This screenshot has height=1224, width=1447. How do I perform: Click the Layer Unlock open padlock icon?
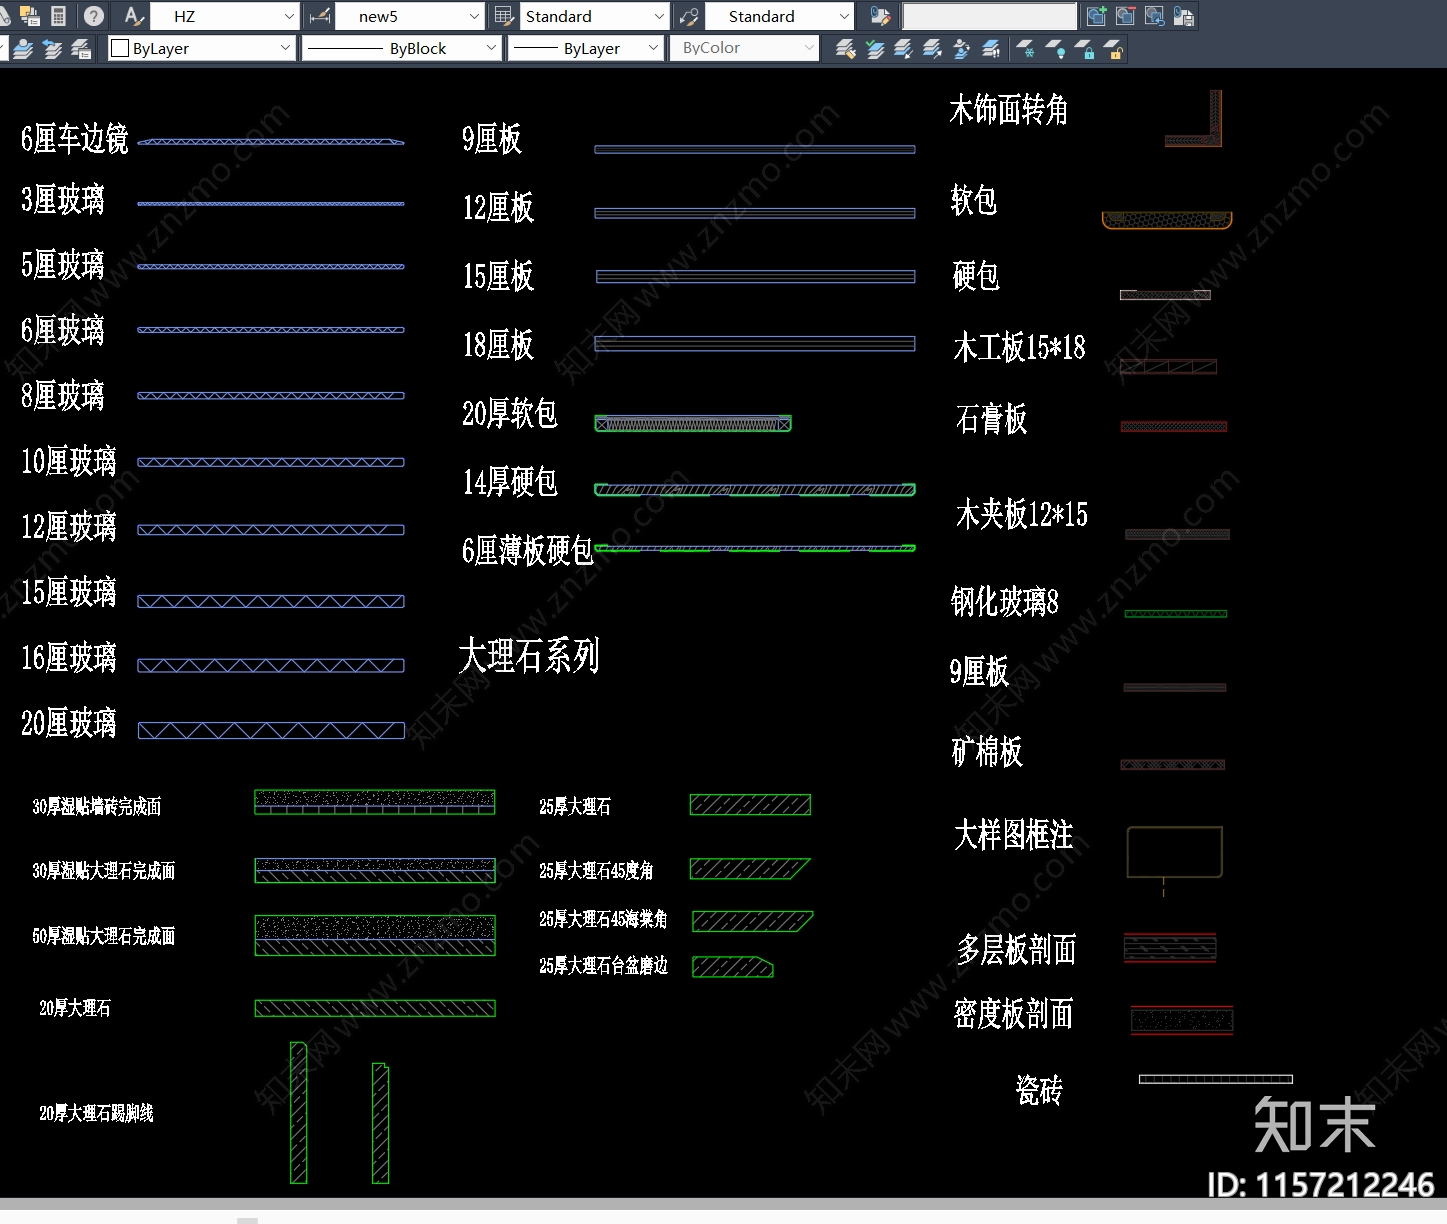click(1114, 48)
